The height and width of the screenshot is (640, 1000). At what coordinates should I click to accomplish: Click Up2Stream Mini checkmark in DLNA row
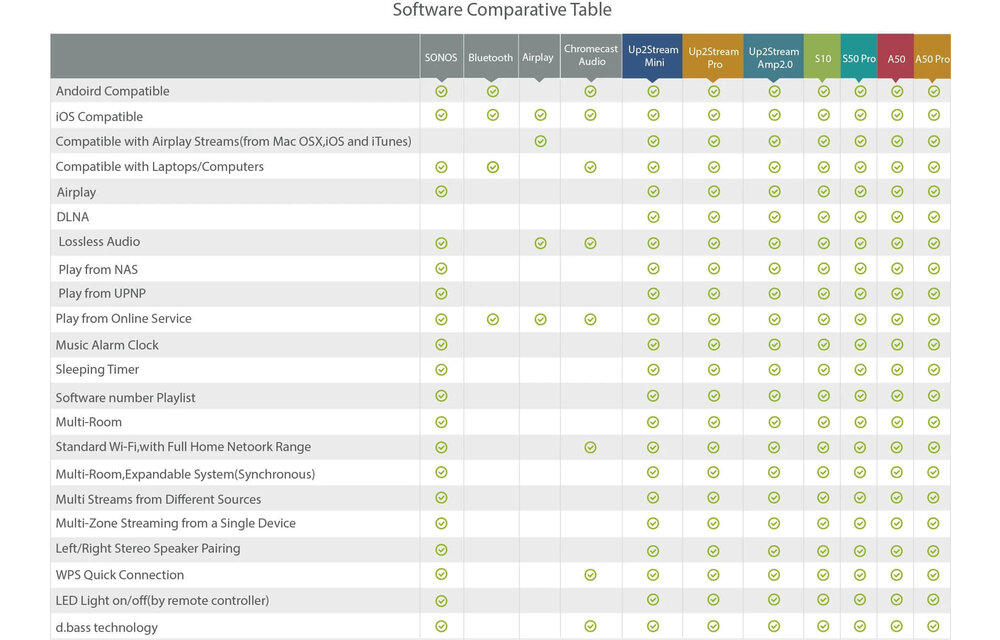tap(653, 217)
